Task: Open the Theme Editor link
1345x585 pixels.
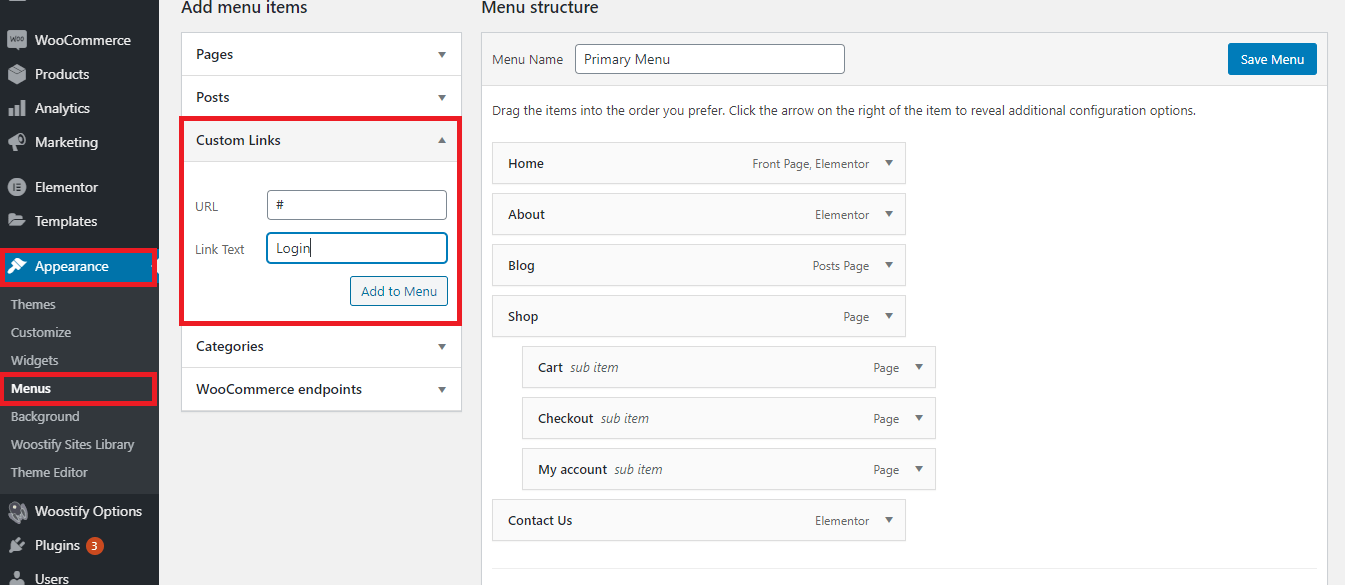Action: (49, 472)
